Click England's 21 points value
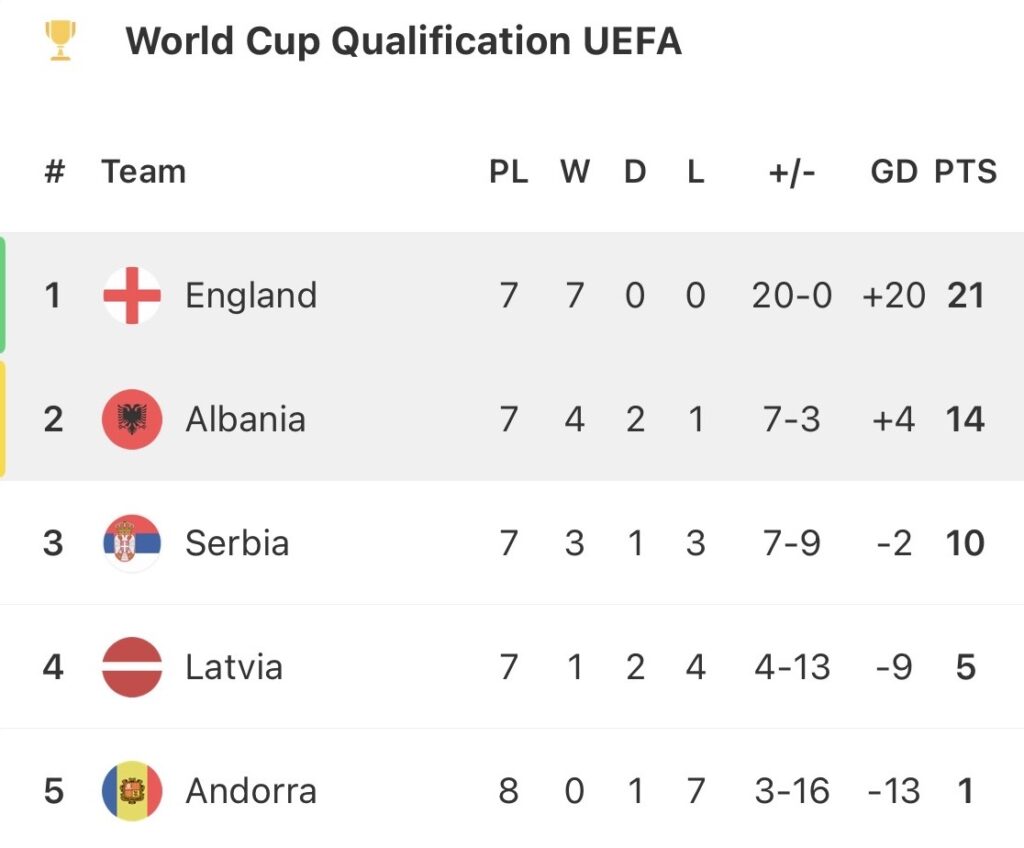 [x=965, y=295]
